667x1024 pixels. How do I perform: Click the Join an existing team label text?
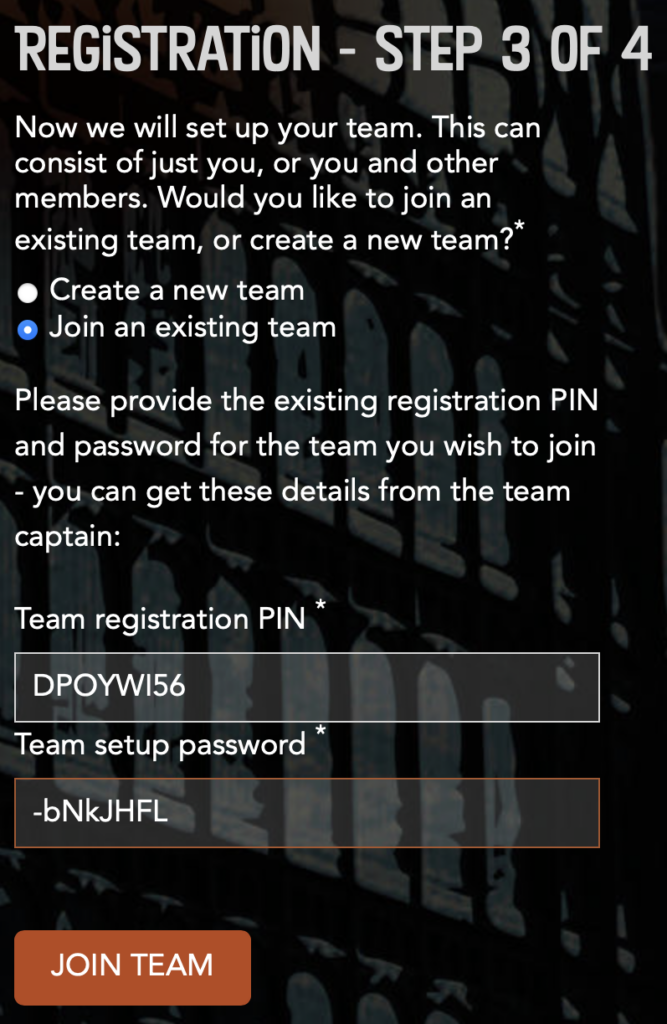[x=193, y=328]
